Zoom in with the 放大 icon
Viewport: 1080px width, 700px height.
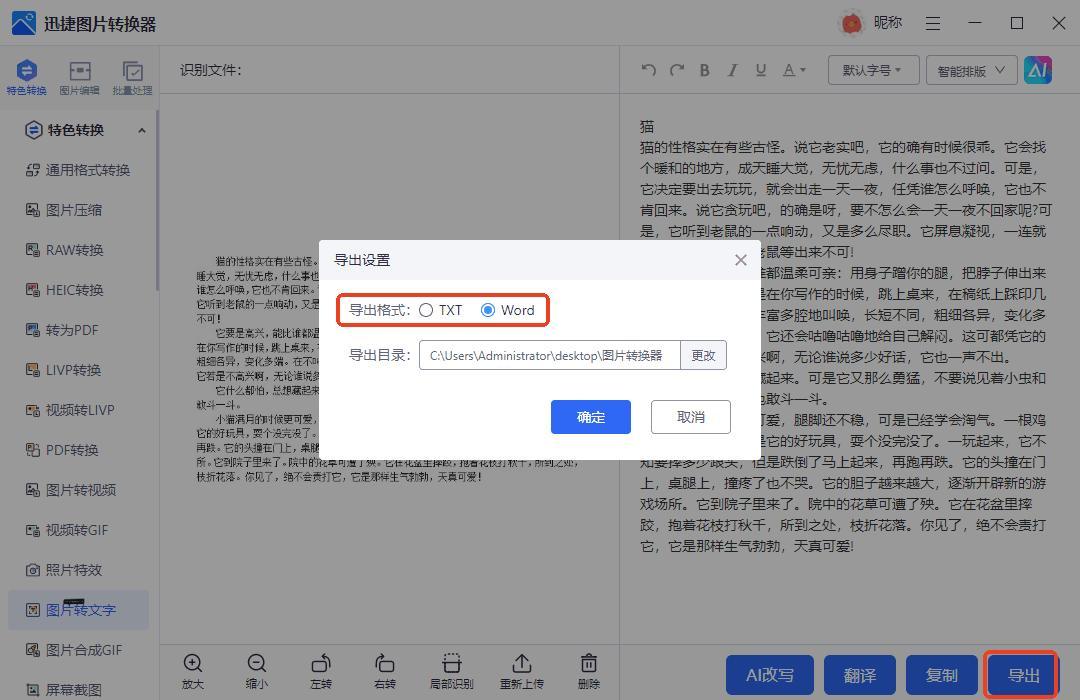pyautogui.click(x=193, y=670)
